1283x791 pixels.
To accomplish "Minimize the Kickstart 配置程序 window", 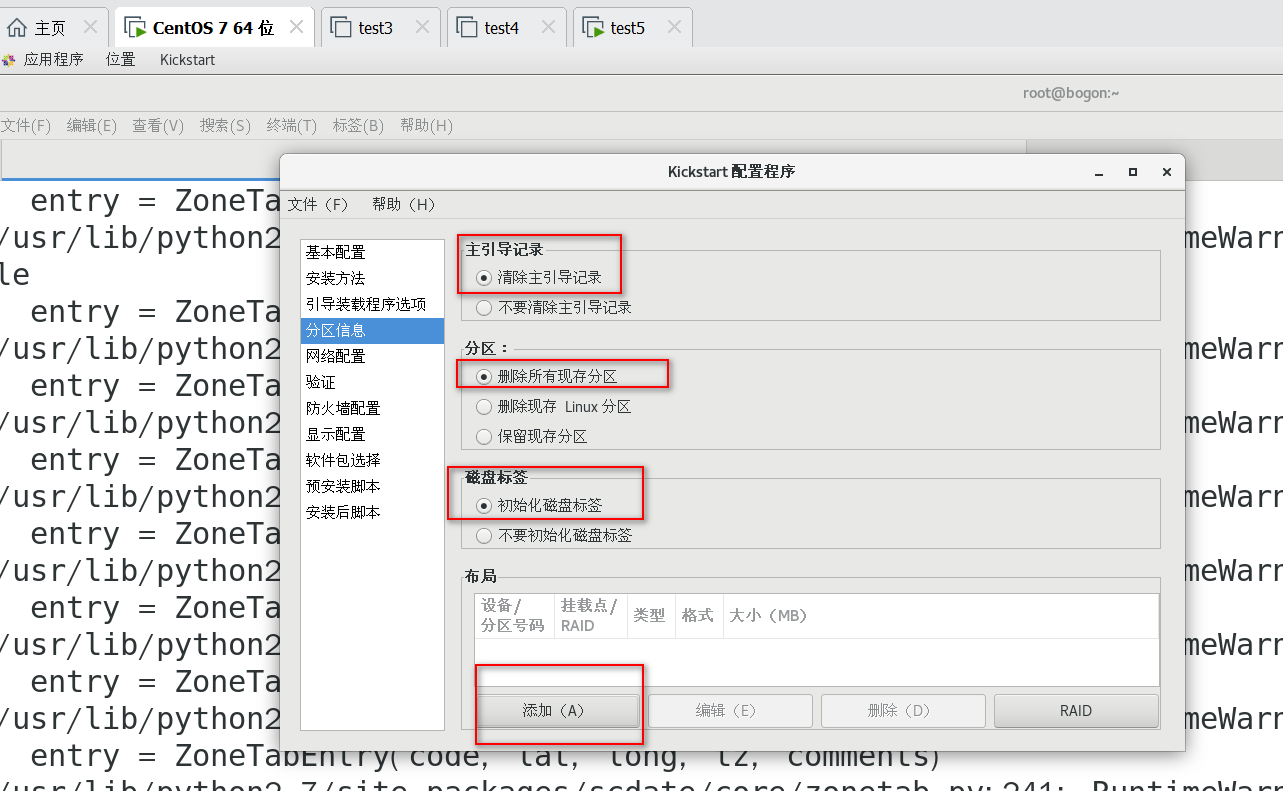I will point(1099,173).
